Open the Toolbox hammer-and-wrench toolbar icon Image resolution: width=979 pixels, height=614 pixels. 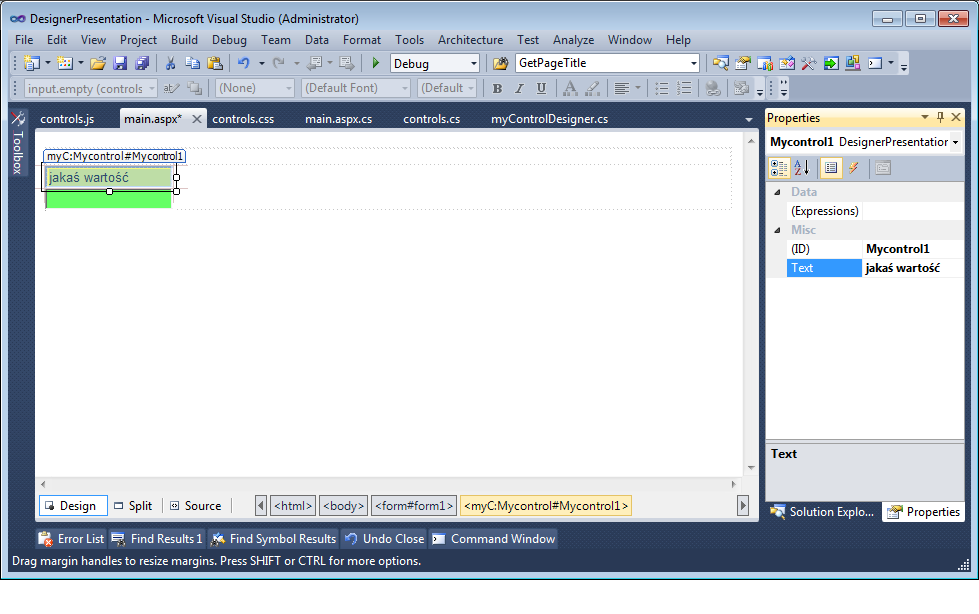(809, 63)
